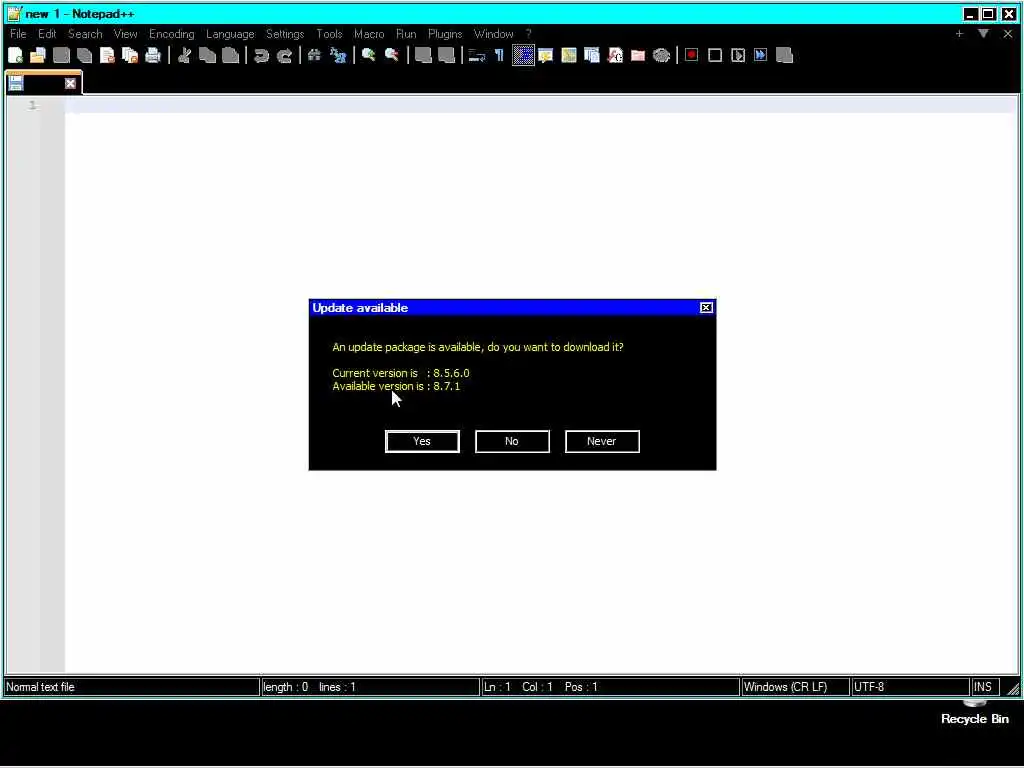Open the Document List toolbar icon
1024x768 pixels.
click(592, 56)
